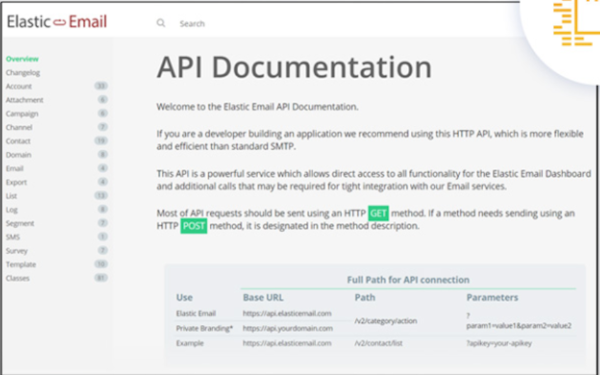
Task: Click the 'Path' column header
Action: (x=365, y=297)
